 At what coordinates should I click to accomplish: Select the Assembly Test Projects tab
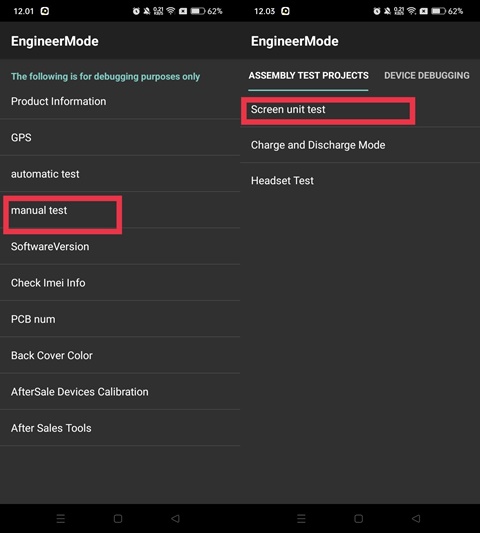click(308, 75)
